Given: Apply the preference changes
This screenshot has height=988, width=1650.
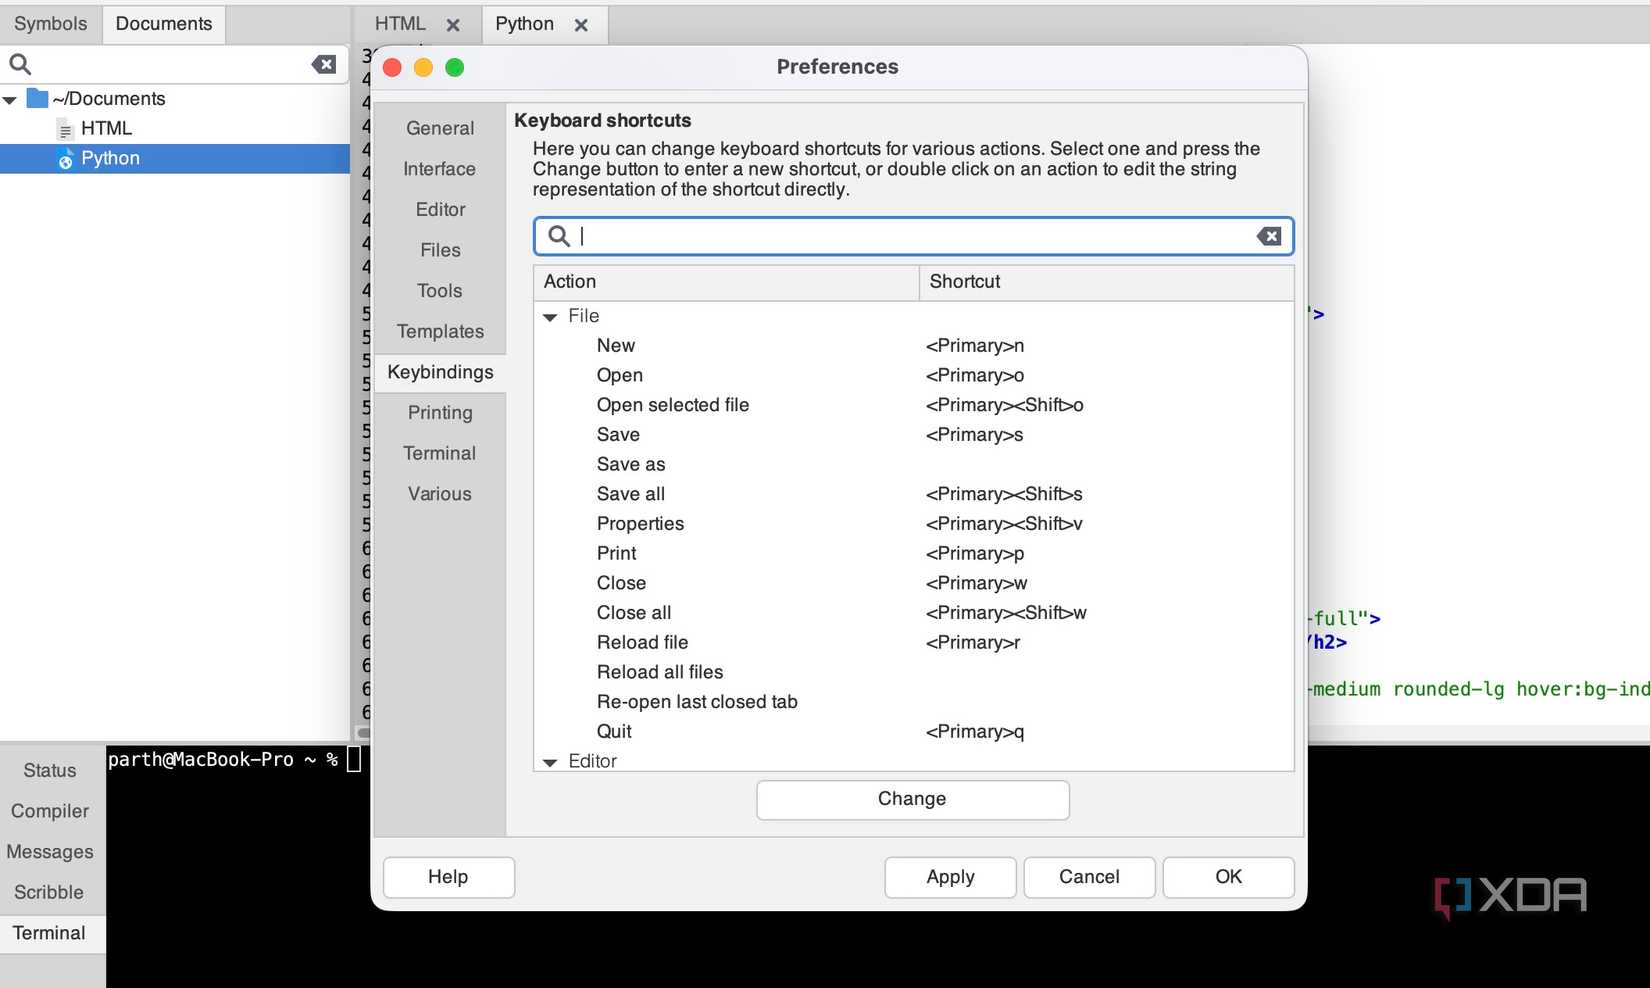Looking at the screenshot, I should click(949, 877).
